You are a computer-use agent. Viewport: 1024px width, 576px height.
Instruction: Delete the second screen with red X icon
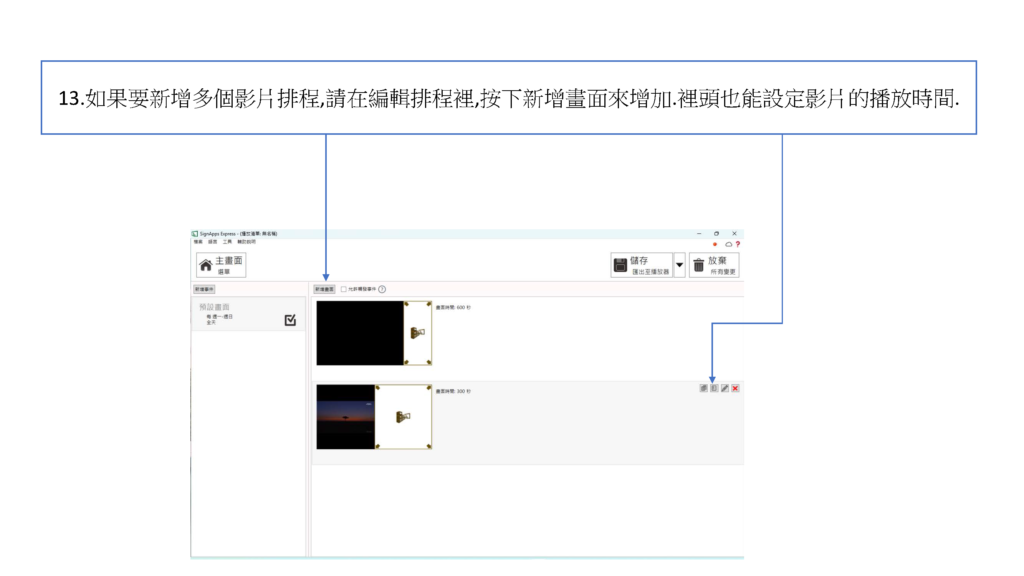pos(736,388)
